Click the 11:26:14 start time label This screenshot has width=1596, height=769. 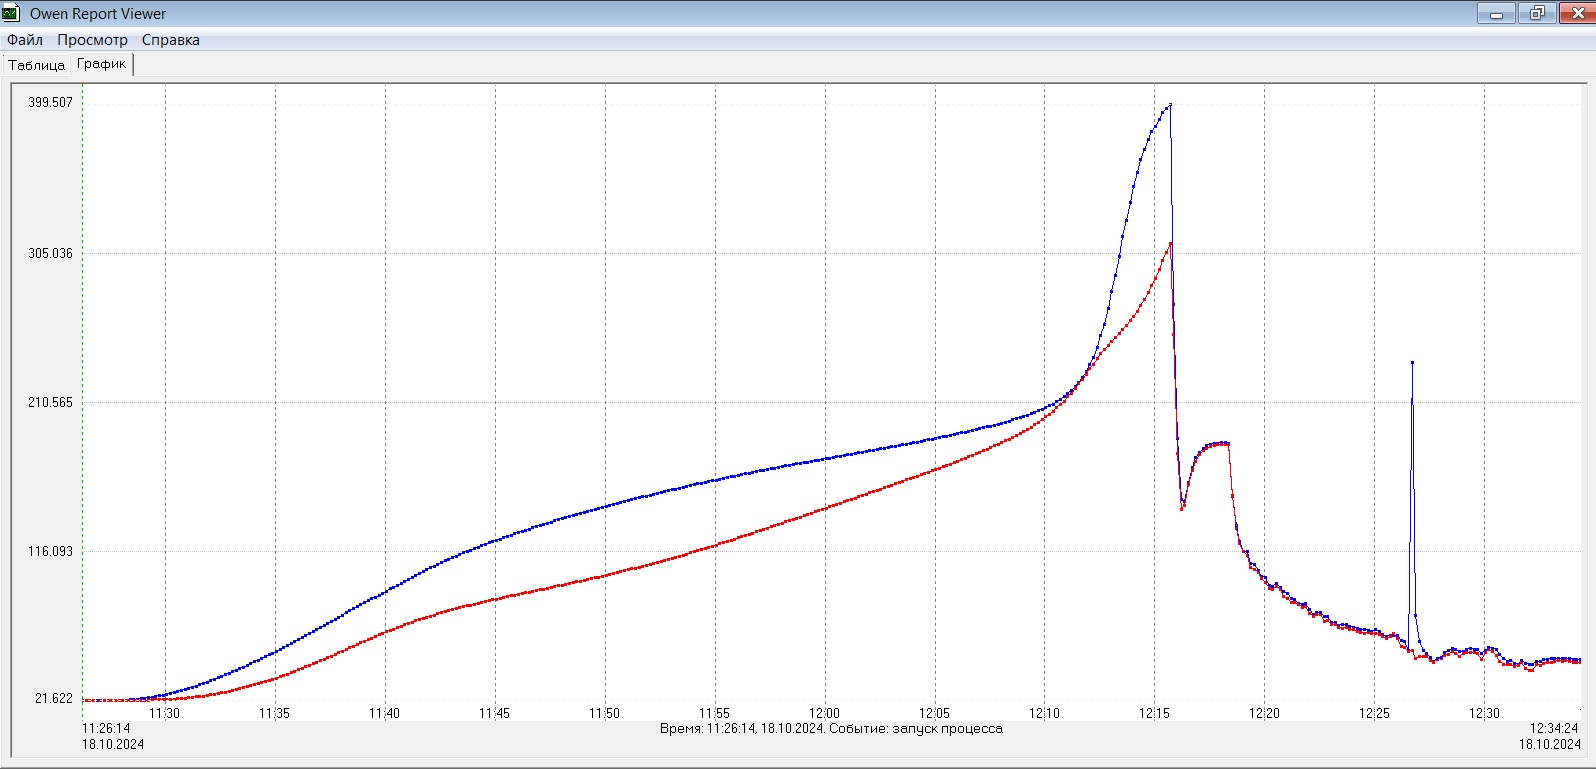(x=106, y=728)
